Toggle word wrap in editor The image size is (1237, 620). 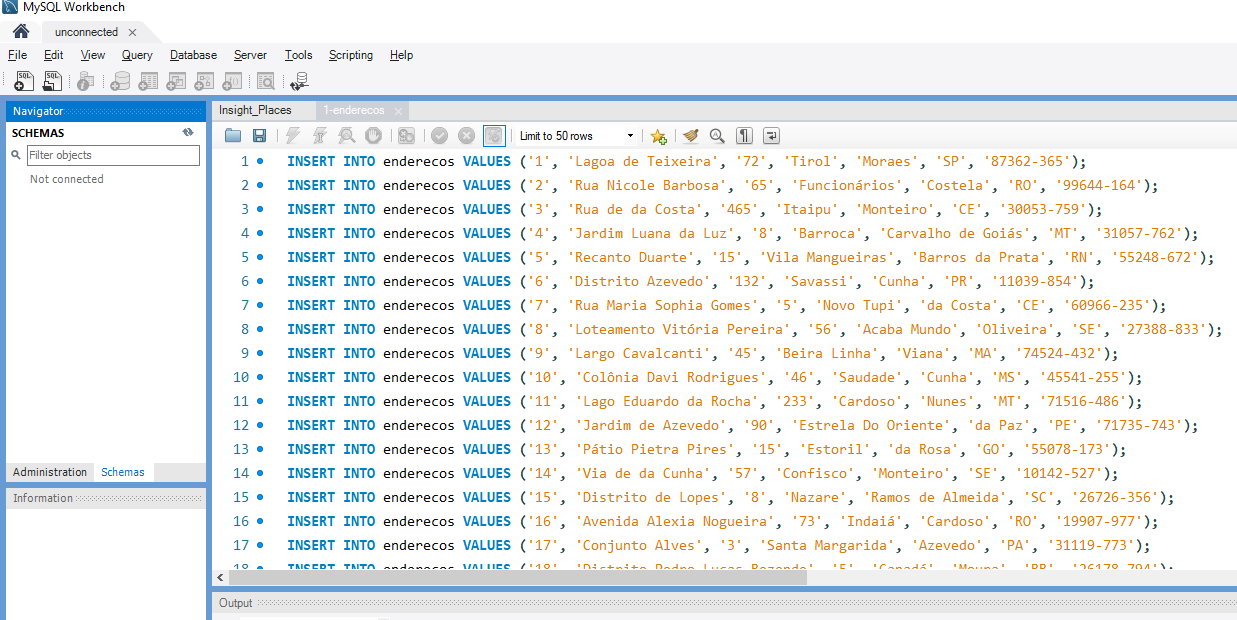(771, 136)
